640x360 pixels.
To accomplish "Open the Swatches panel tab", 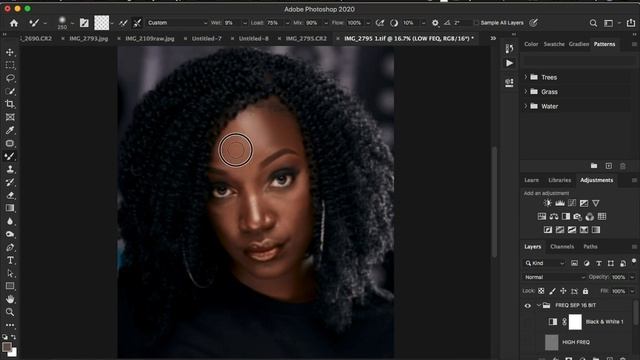I will 554,44.
